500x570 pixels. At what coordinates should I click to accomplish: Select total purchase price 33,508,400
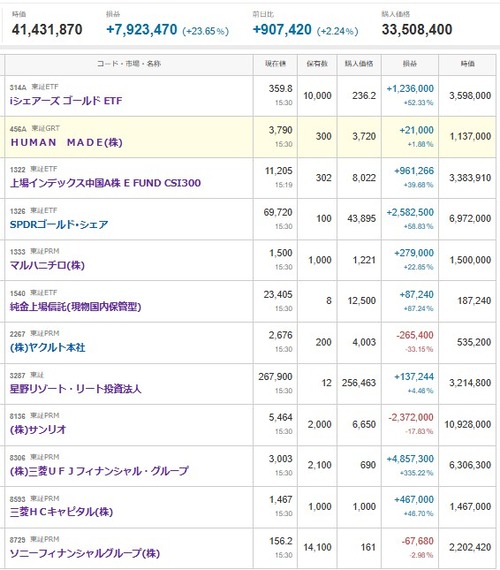coord(417,29)
